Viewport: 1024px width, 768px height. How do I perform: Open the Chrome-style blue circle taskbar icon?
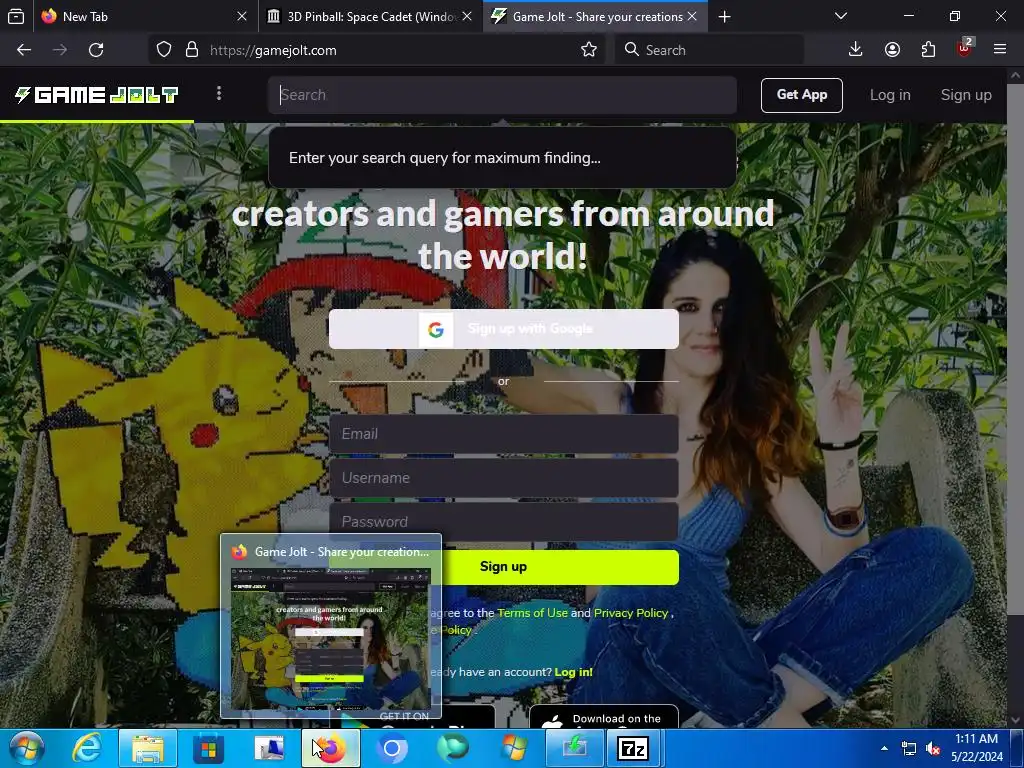(392, 748)
